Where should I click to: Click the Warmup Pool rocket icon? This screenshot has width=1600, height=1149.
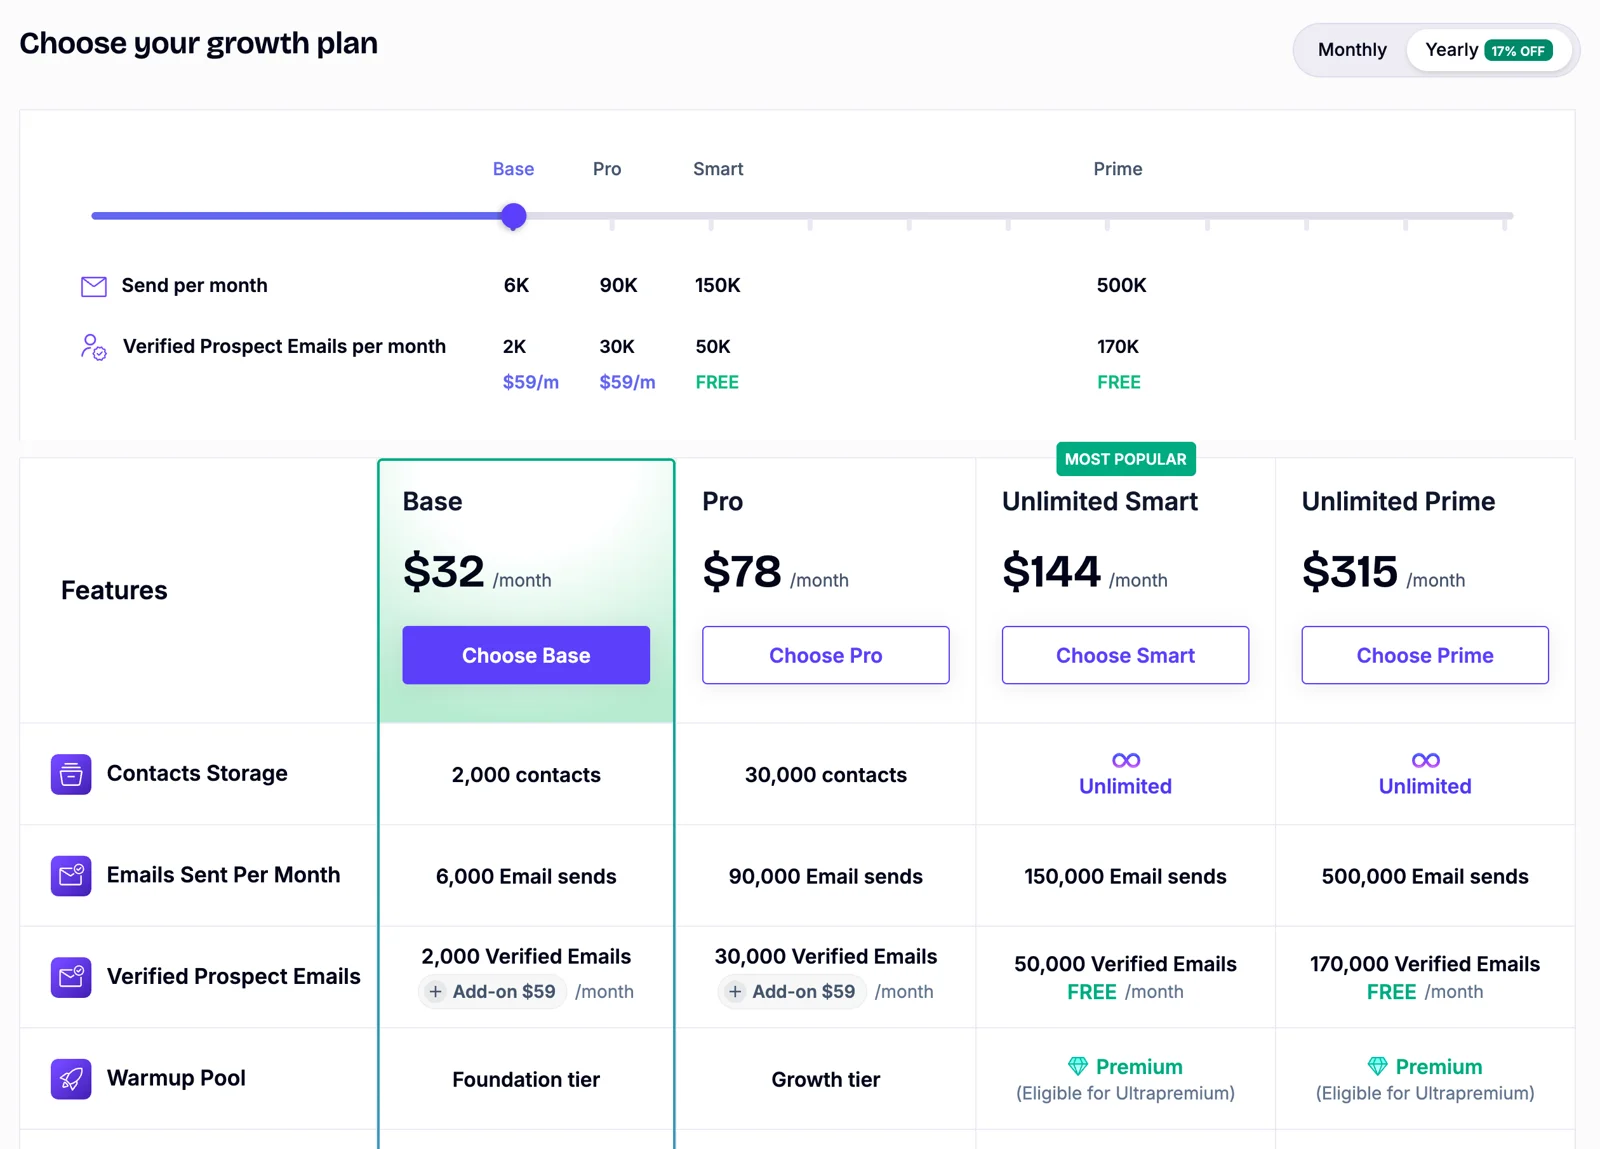(x=71, y=1079)
